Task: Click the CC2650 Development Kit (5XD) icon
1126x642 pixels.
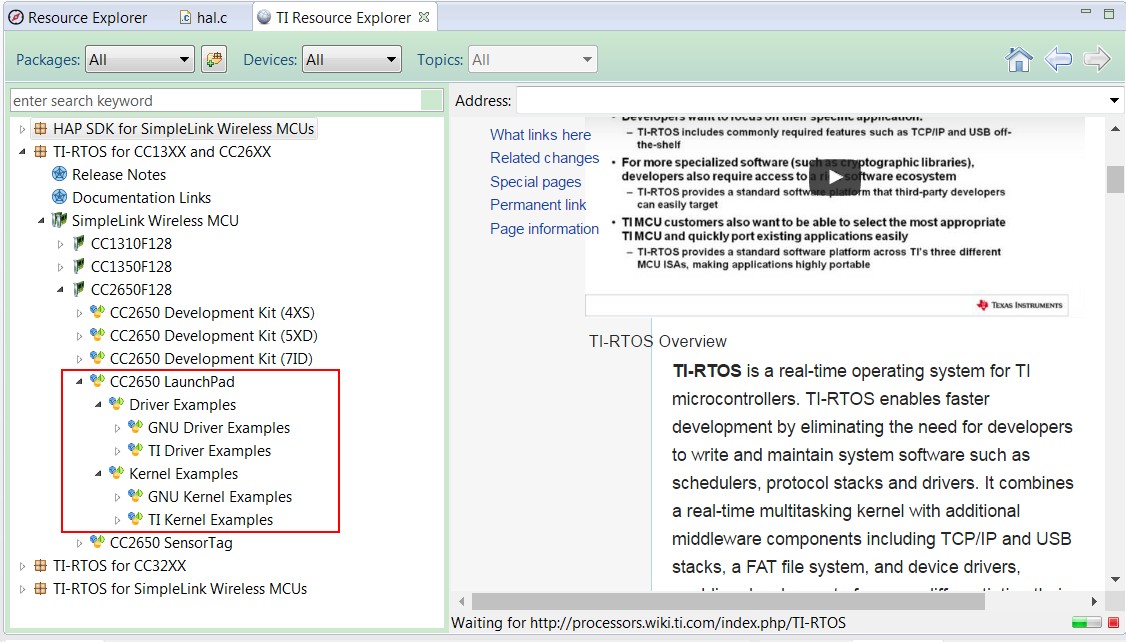Action: click(x=98, y=335)
